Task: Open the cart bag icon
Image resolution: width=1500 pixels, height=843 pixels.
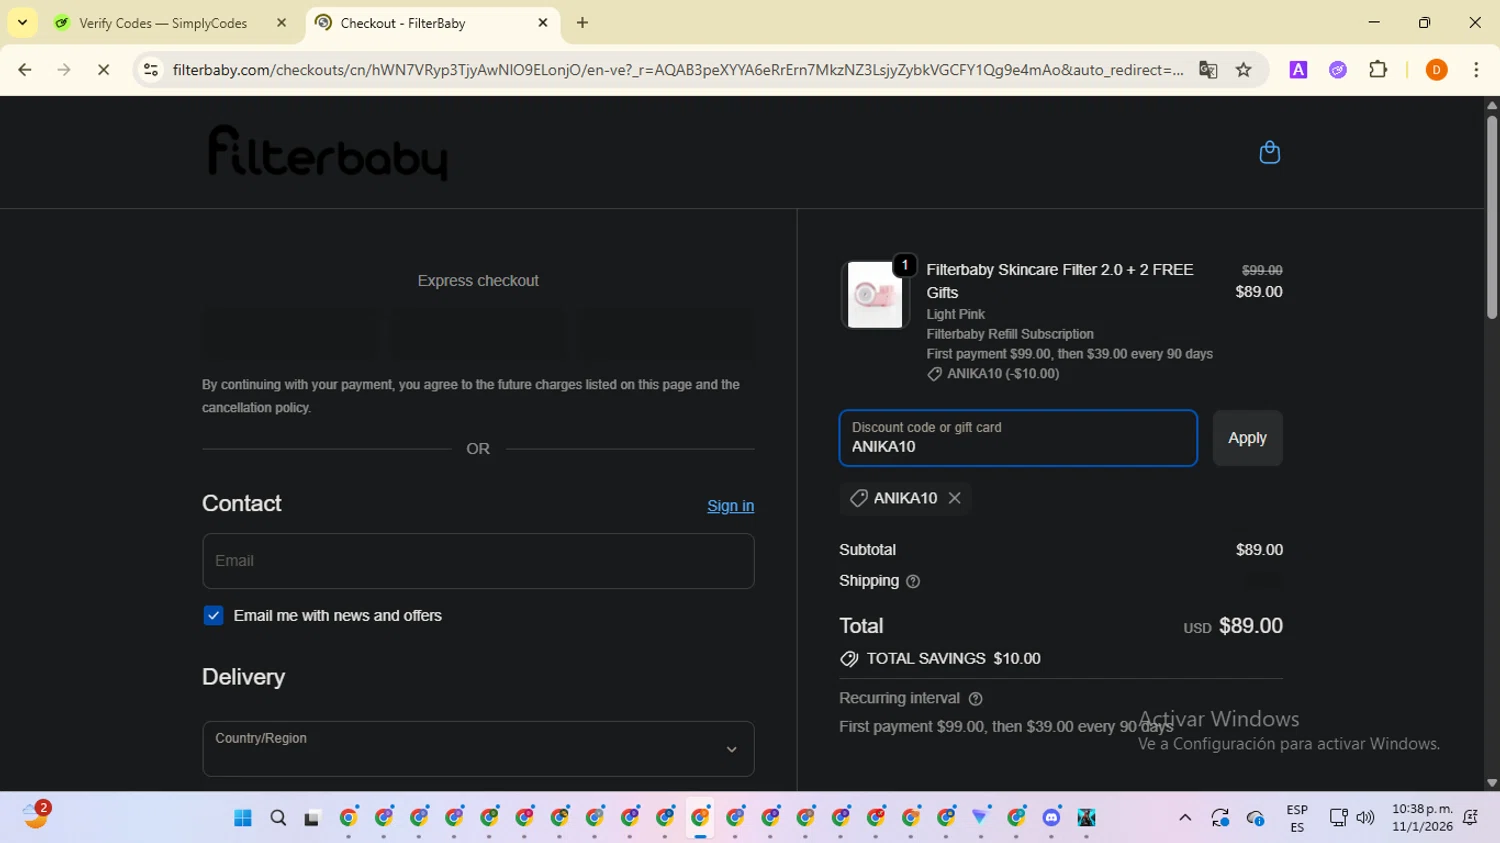Action: click(1269, 152)
